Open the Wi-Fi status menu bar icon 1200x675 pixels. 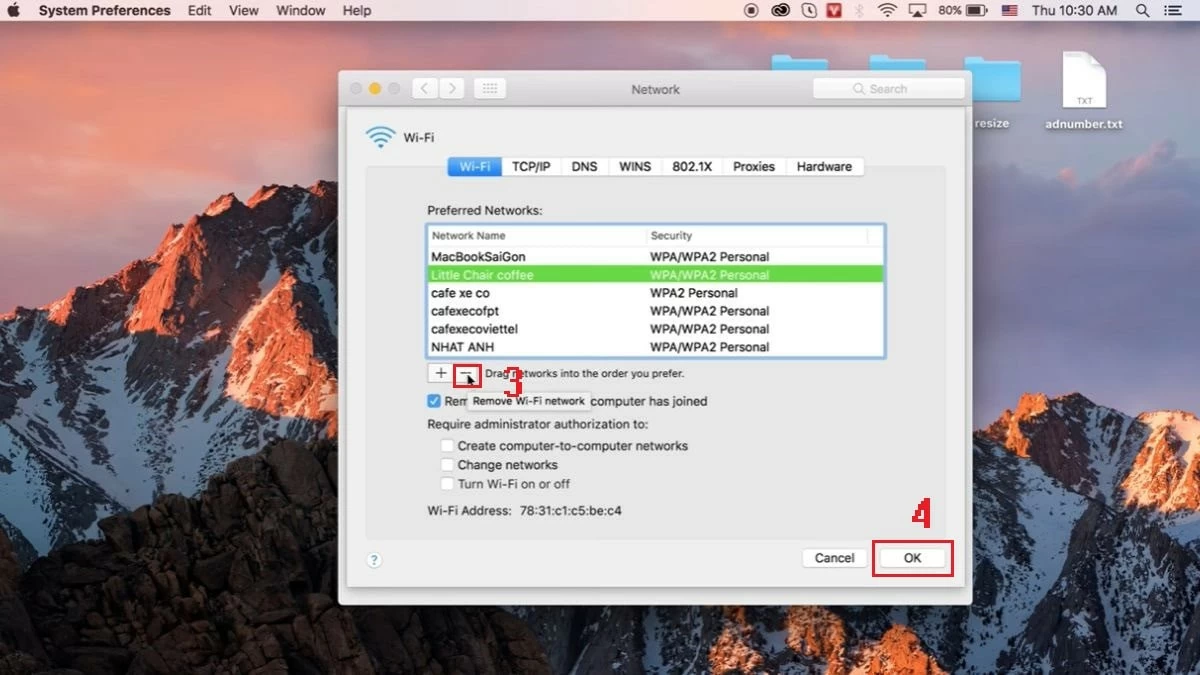coord(887,11)
